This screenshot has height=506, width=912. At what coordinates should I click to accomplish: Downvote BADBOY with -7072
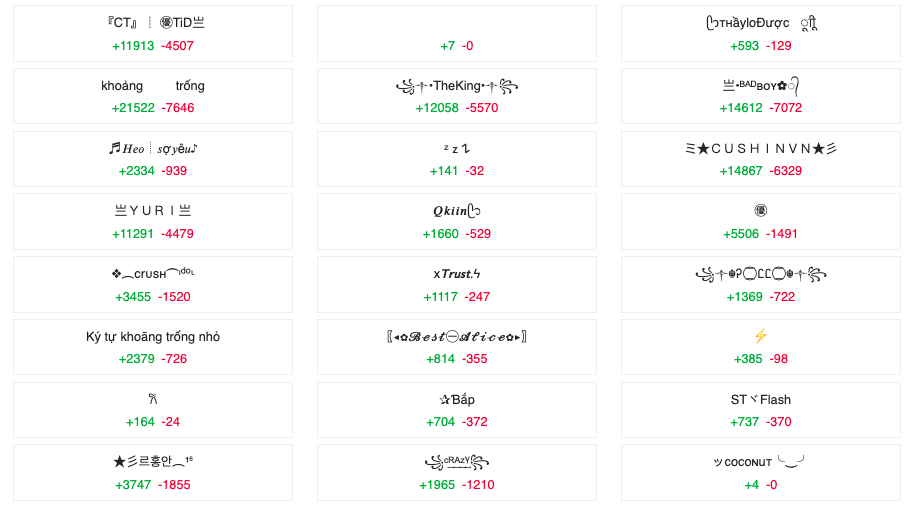point(785,108)
